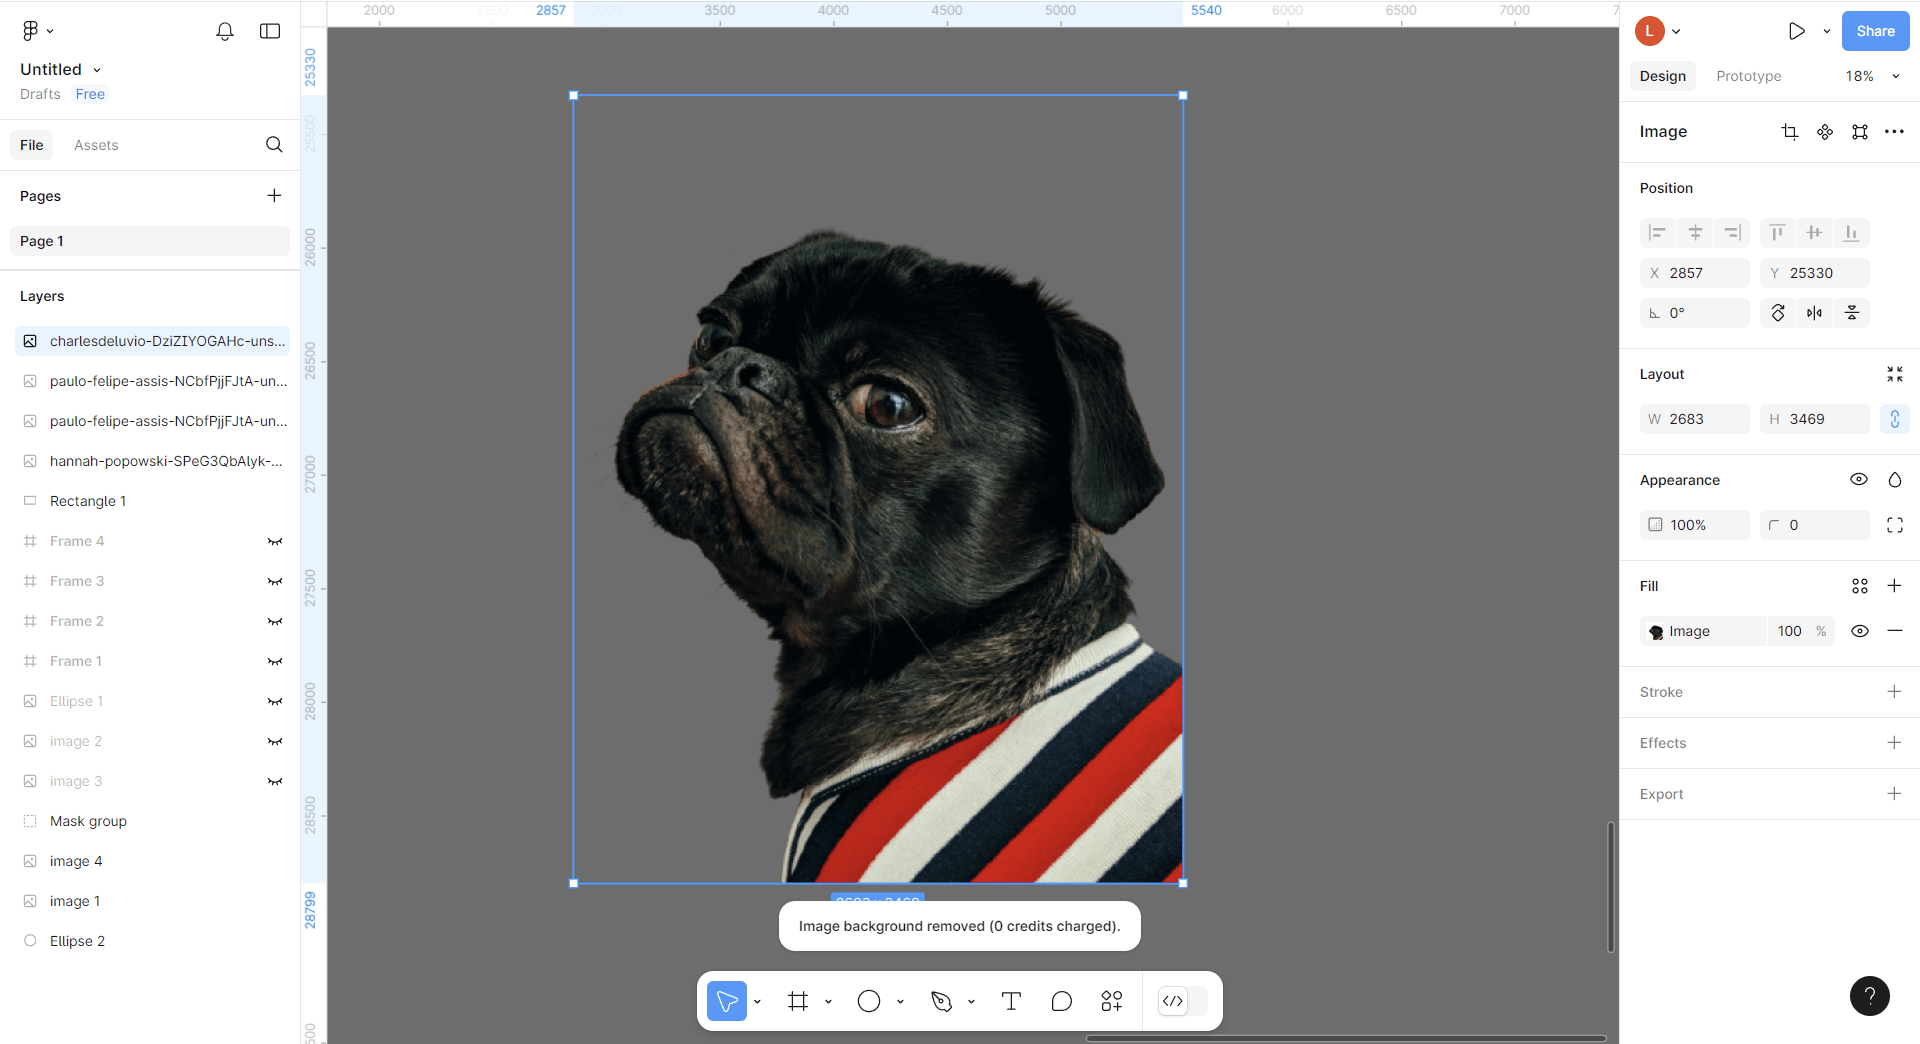Toggle Dev Mode switch
This screenshot has width=1920, height=1044.
click(x=1183, y=1001)
